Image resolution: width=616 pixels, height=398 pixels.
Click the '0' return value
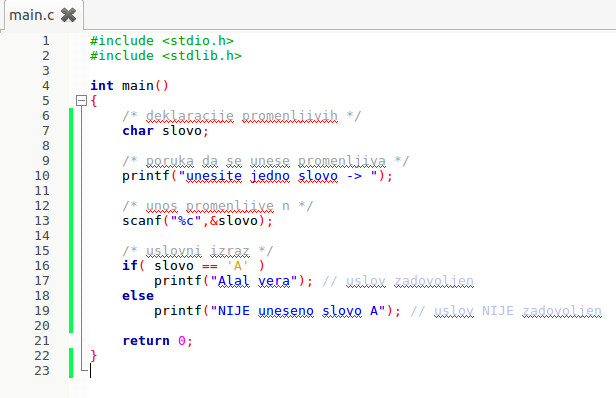(x=182, y=341)
